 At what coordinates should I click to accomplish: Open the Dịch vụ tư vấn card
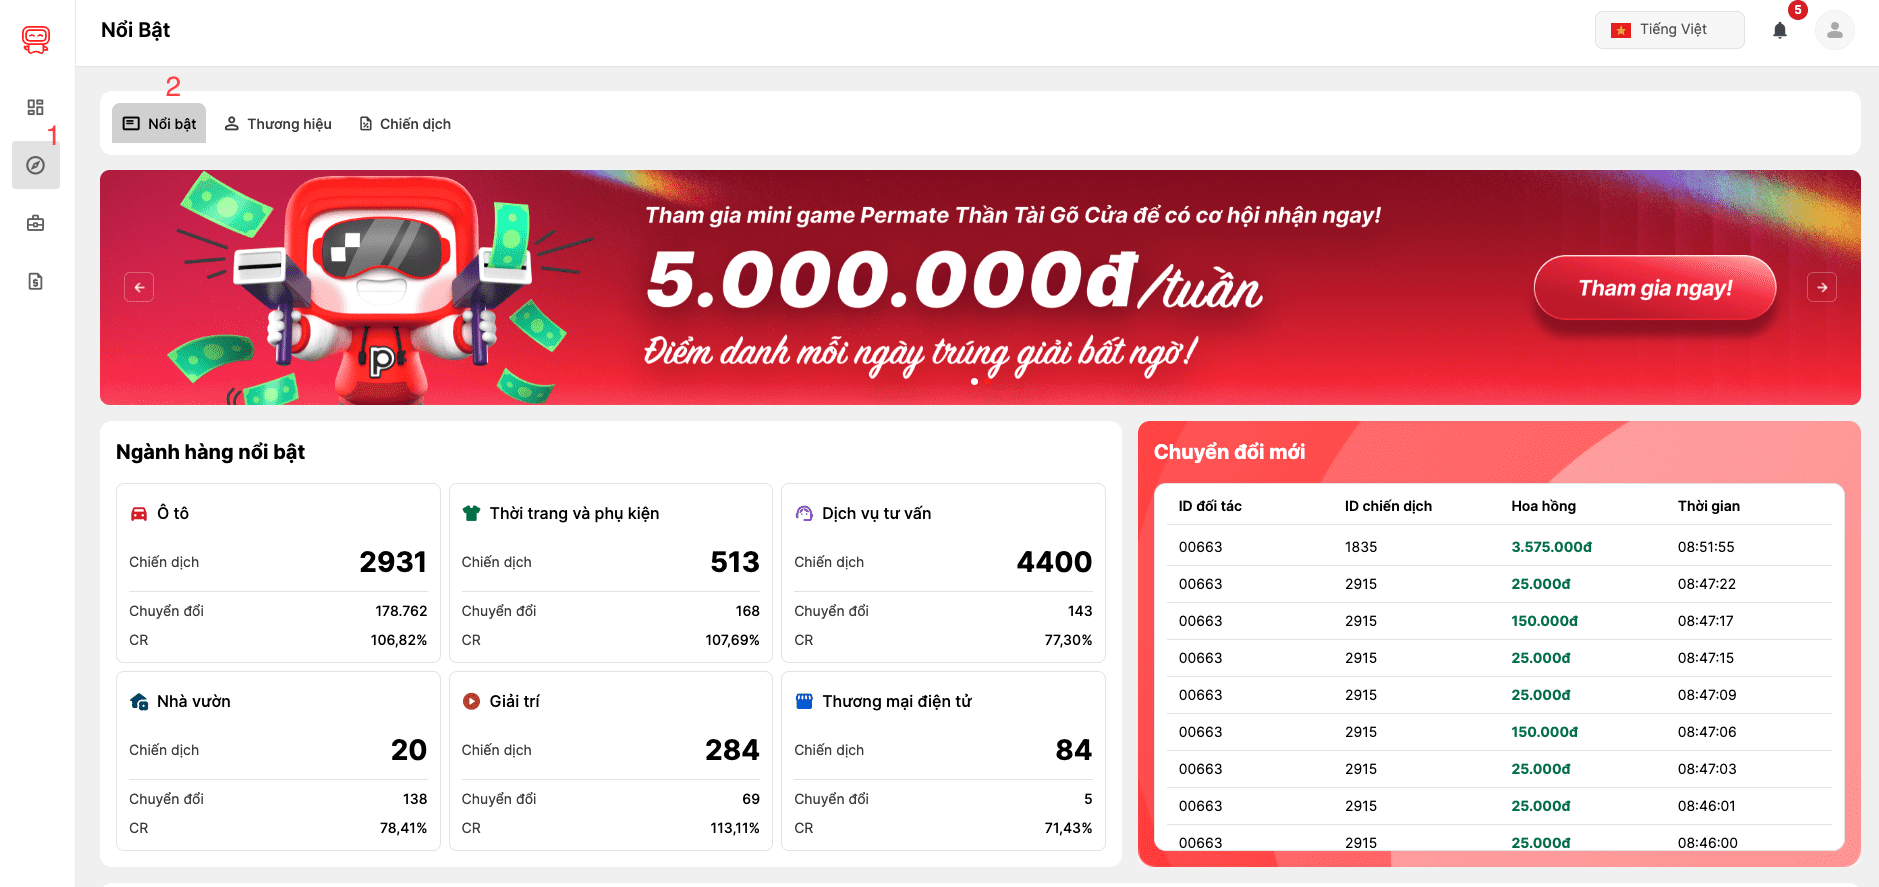(x=943, y=572)
